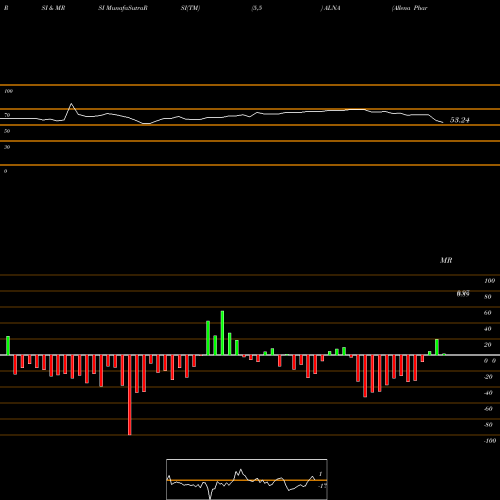Click the -40 label on MR right axis
The height and width of the screenshot is (500, 500).
(x=488, y=393)
